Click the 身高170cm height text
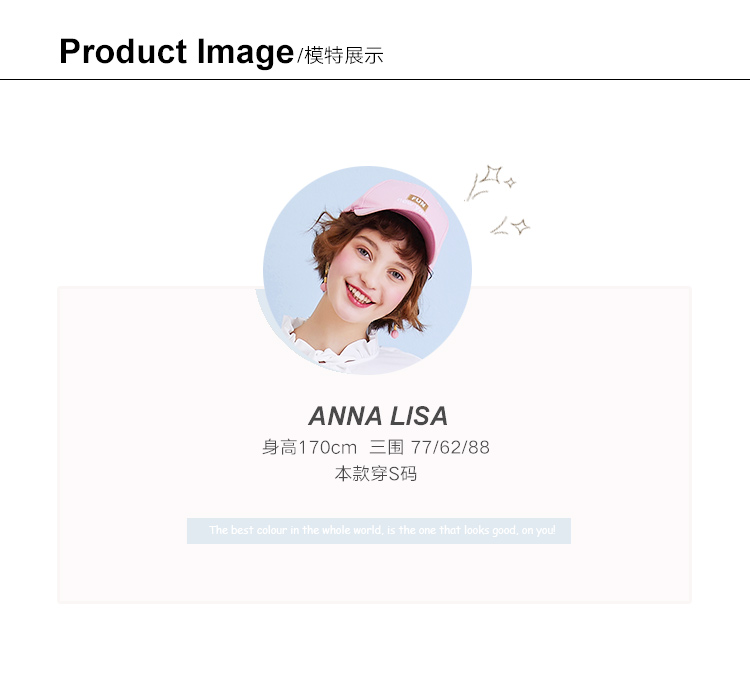This screenshot has height=700, width=750. pos(309,447)
